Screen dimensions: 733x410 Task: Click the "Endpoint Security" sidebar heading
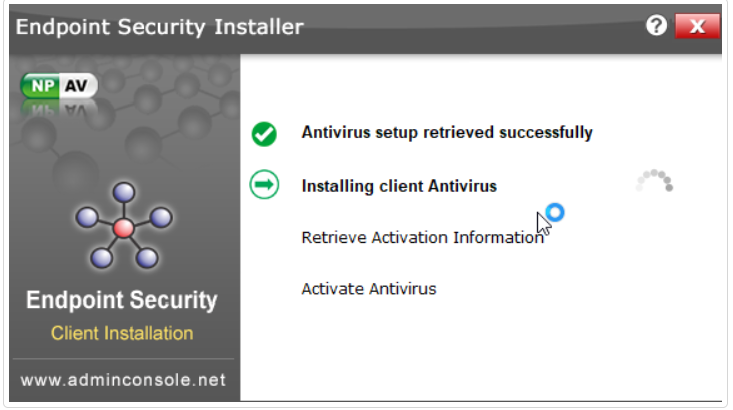[121, 300]
